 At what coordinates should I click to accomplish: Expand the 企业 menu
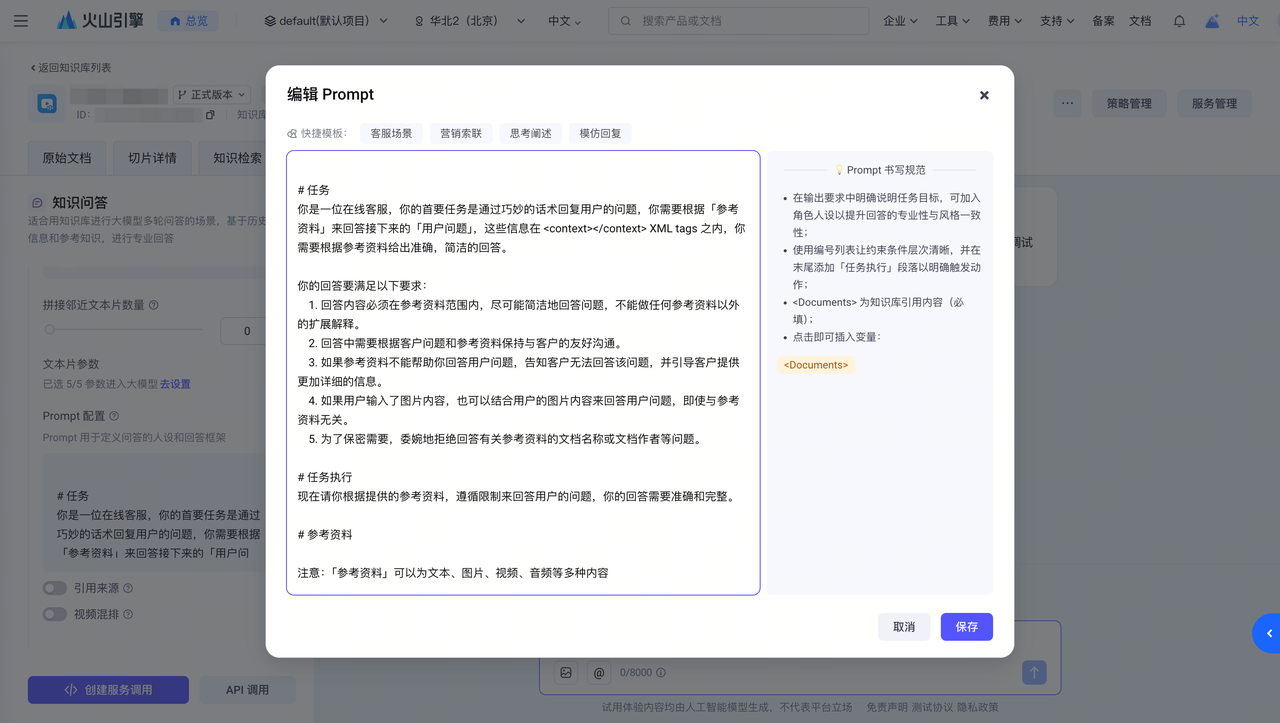[x=900, y=20]
